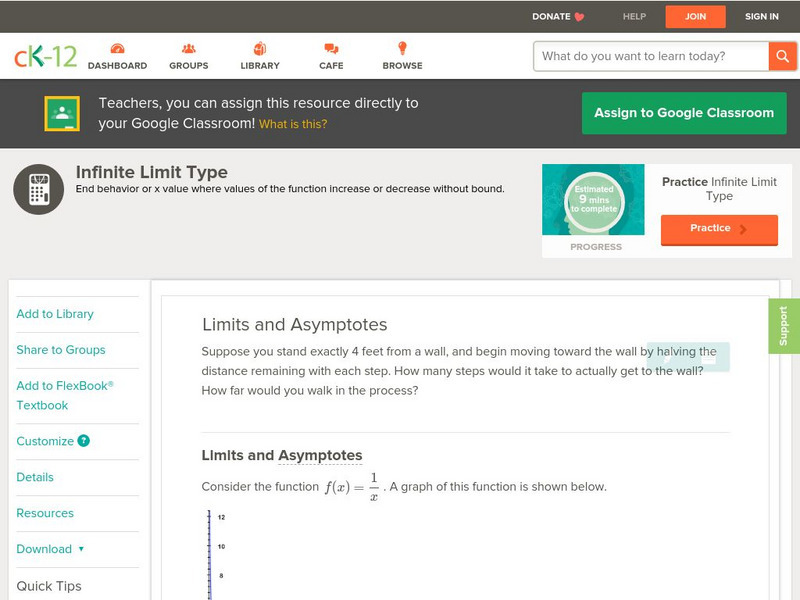This screenshot has height=600, width=800.
Task: Open the Cafe chat icon
Action: tap(331, 49)
